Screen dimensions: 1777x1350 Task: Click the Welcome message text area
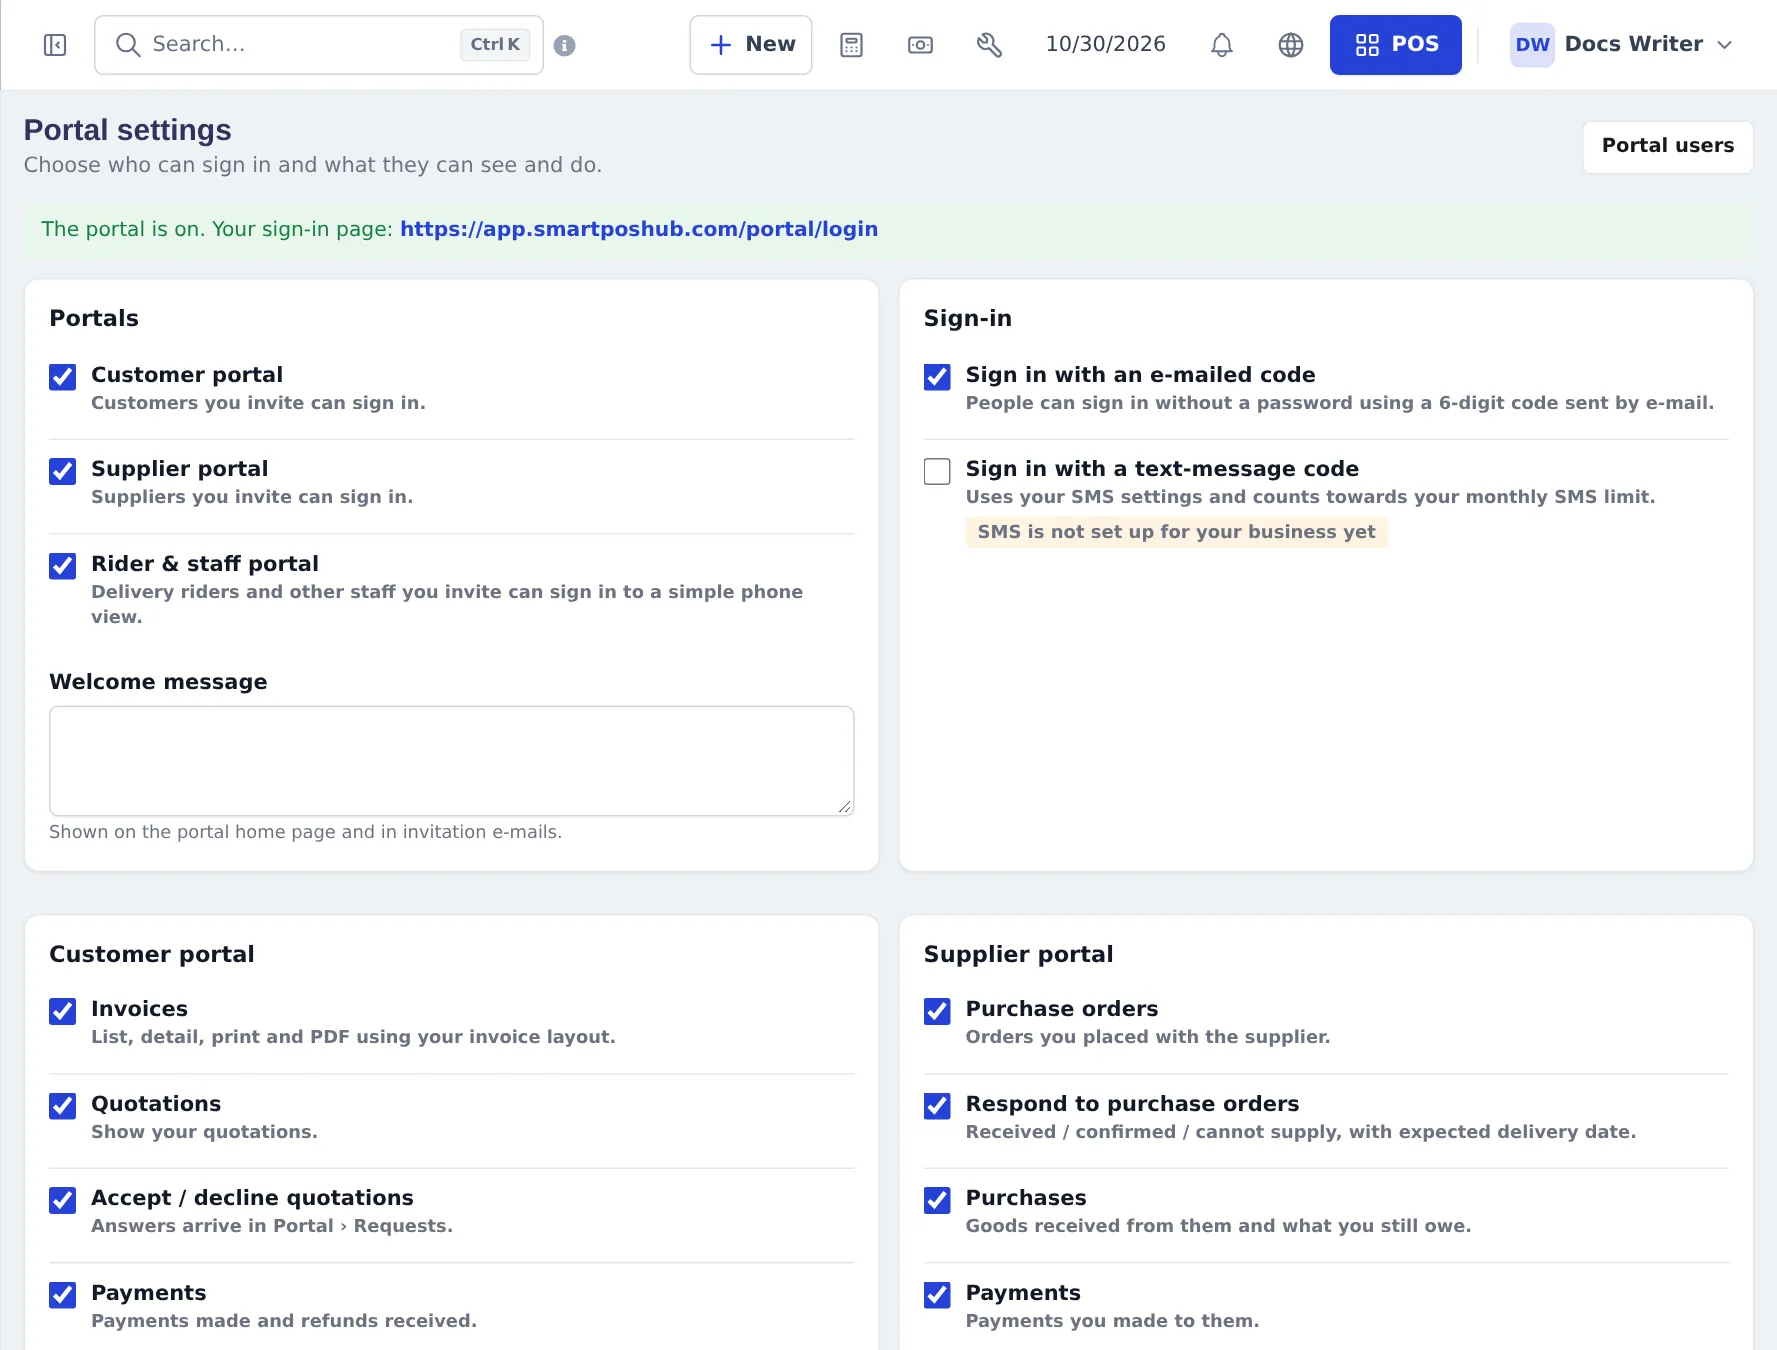[x=452, y=761]
